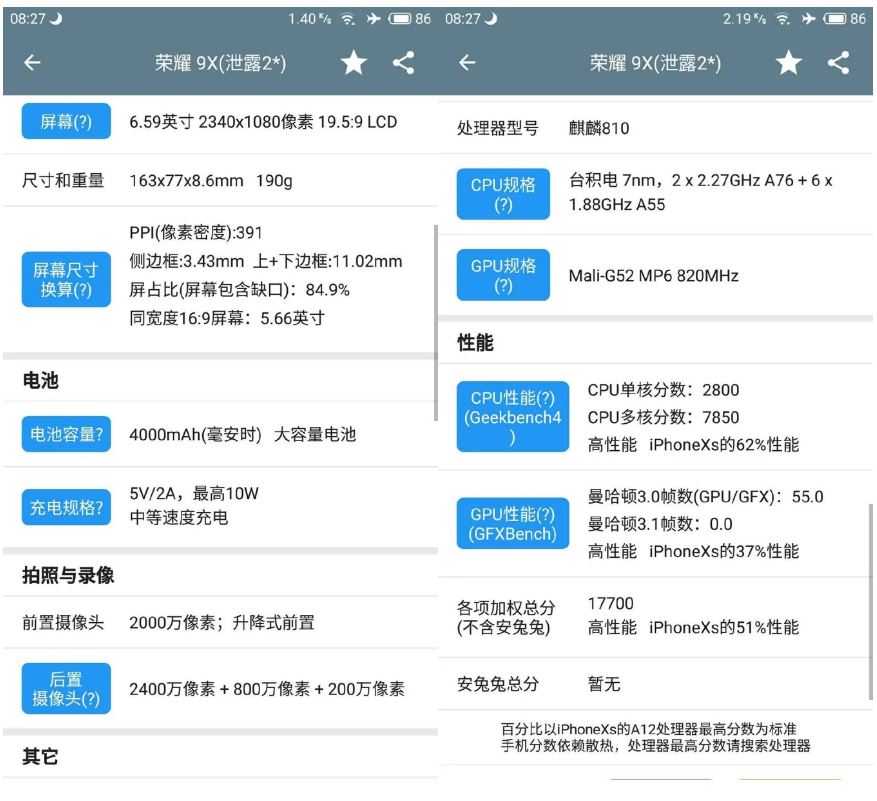Tap the 屏幕尺寸换算(?) button
Screen dimensions: 877x801
(66, 280)
